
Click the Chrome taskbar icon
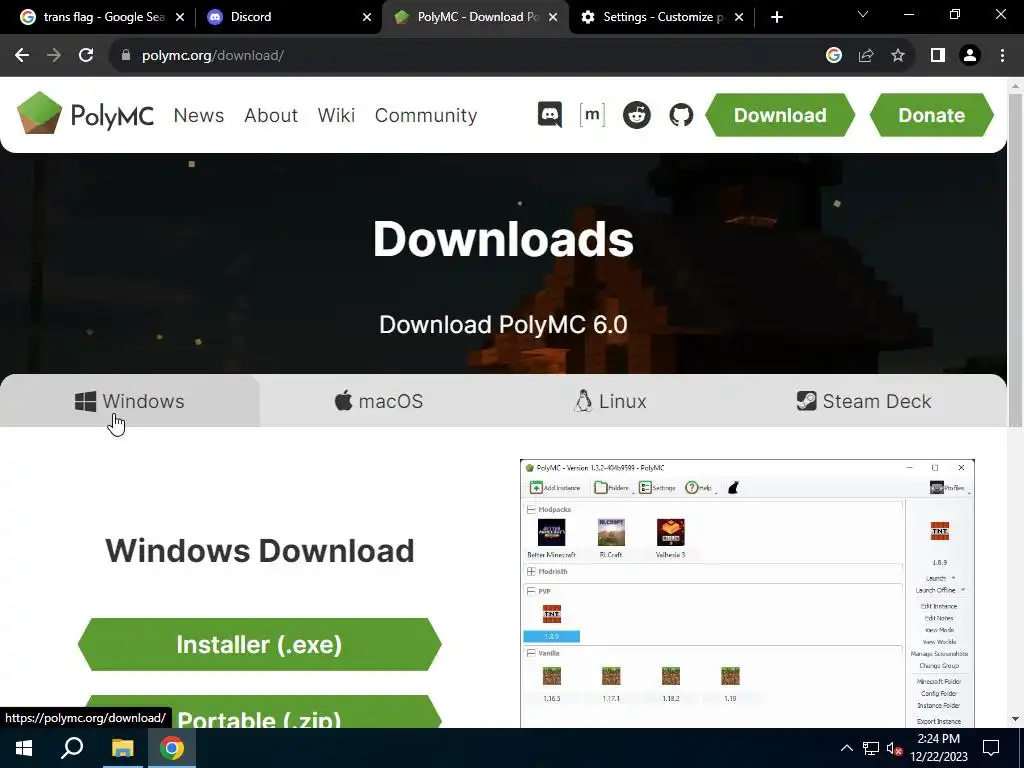(172, 748)
